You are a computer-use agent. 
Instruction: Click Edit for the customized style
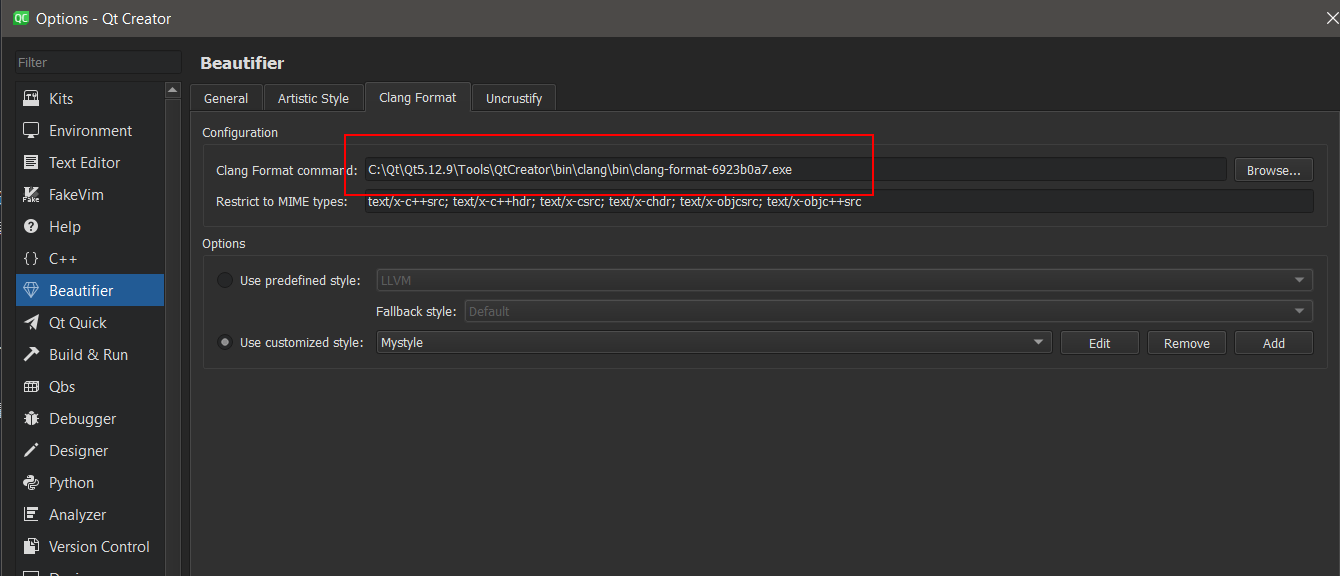click(1099, 343)
